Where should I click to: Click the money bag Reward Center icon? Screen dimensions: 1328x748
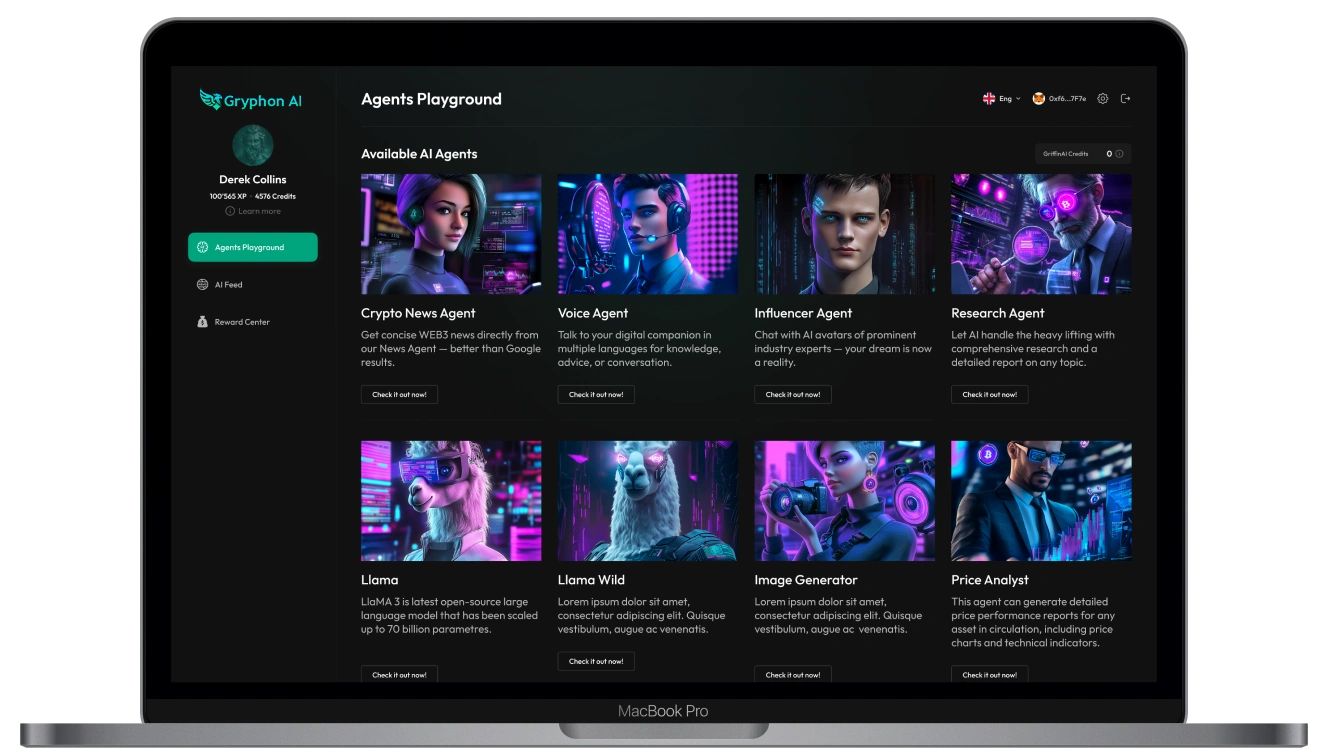[x=203, y=322]
